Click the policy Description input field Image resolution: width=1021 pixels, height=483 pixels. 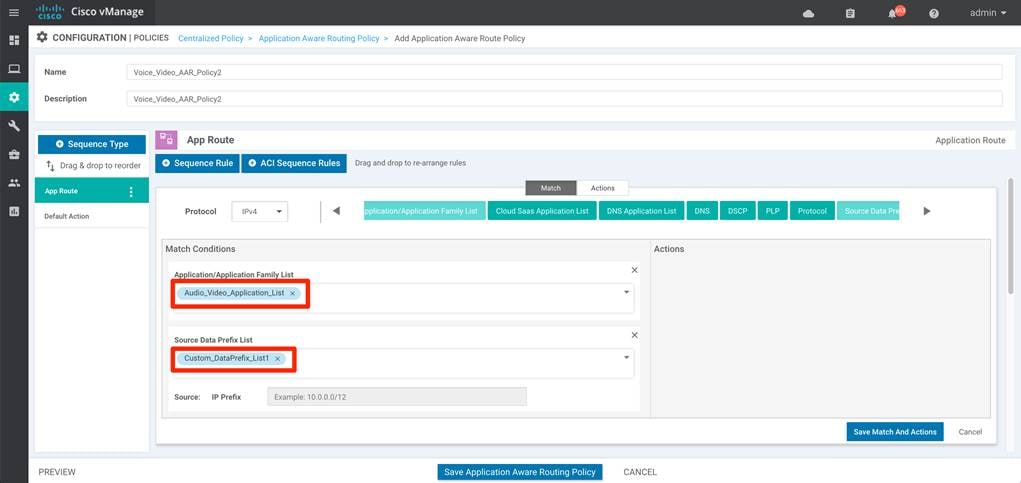tap(564, 99)
